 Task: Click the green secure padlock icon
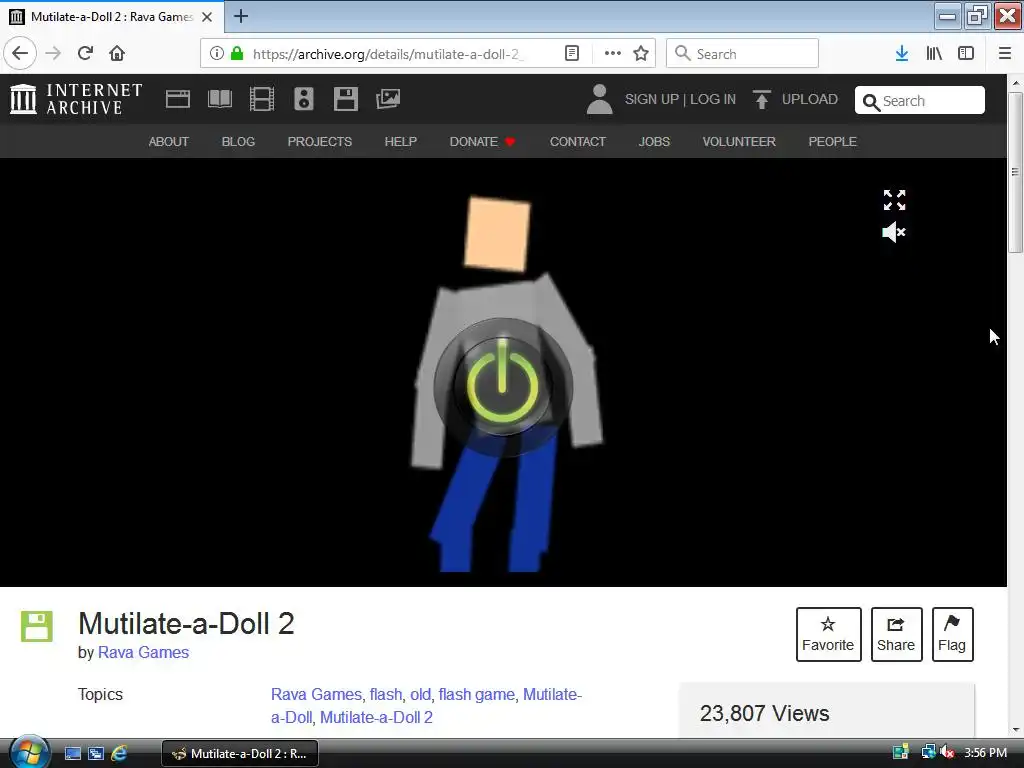click(237, 54)
